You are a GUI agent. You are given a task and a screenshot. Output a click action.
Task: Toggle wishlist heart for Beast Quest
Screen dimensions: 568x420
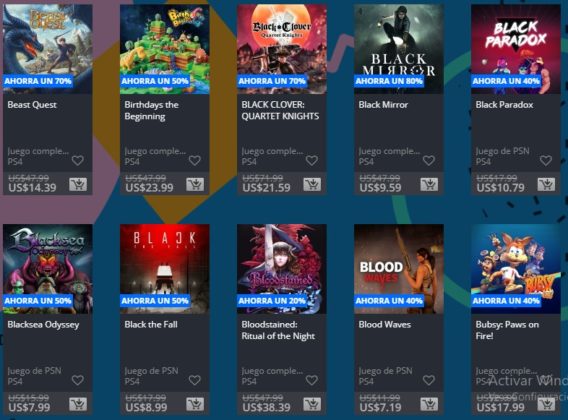(78, 160)
